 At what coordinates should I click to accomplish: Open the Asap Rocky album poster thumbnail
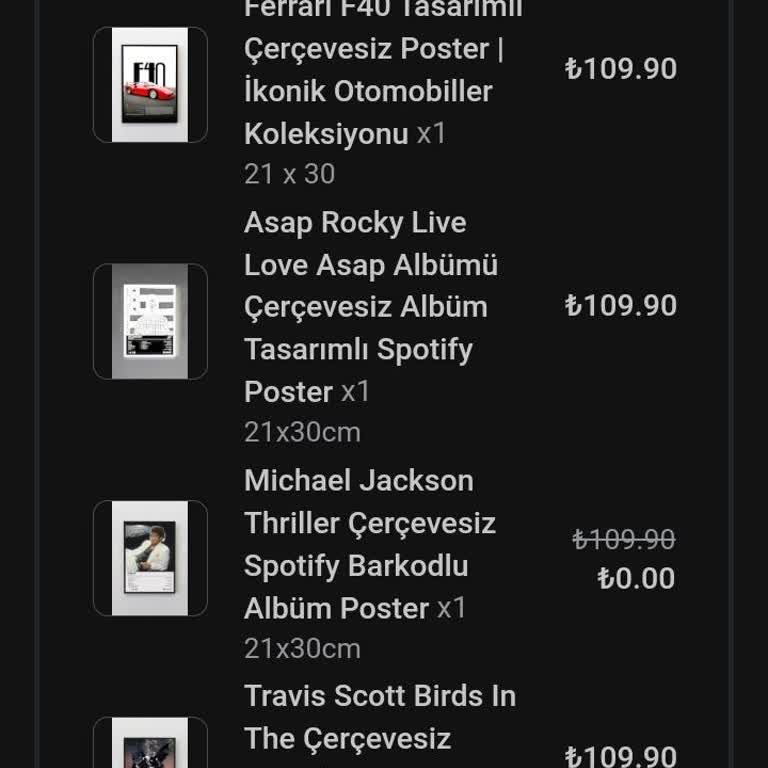[x=150, y=321]
